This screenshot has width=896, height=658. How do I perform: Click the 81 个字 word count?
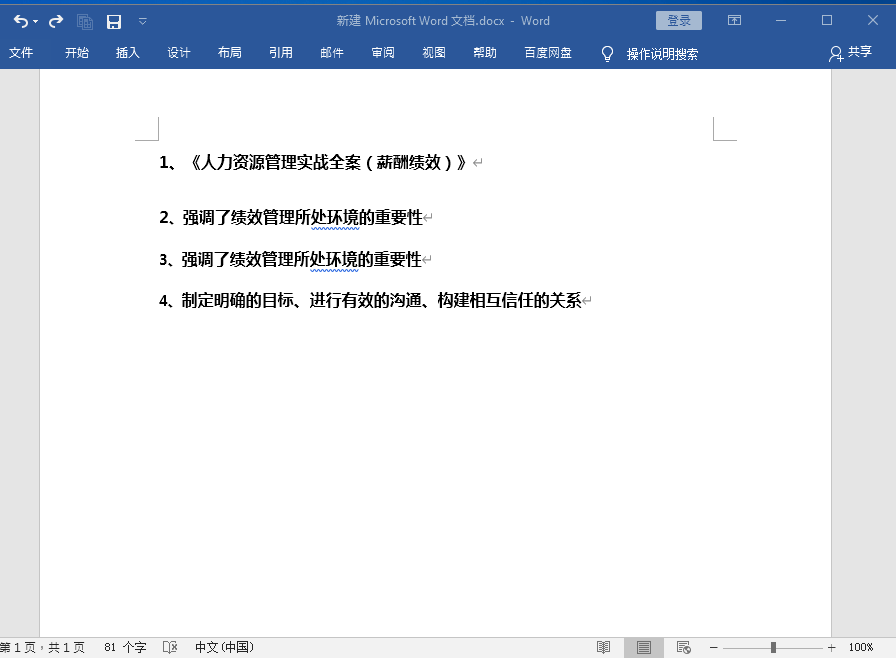click(x=125, y=647)
